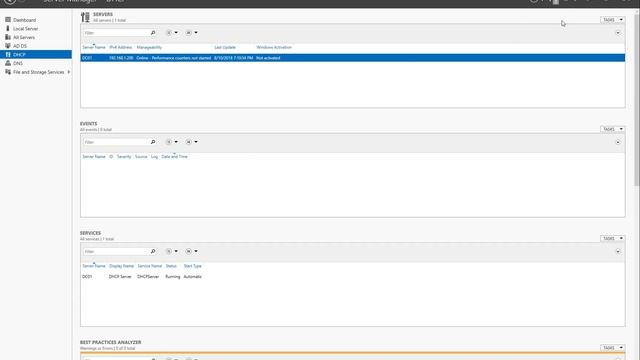This screenshot has height=360, width=640.
Task: Sort Servers by Windows Activation column
Action: click(274, 47)
